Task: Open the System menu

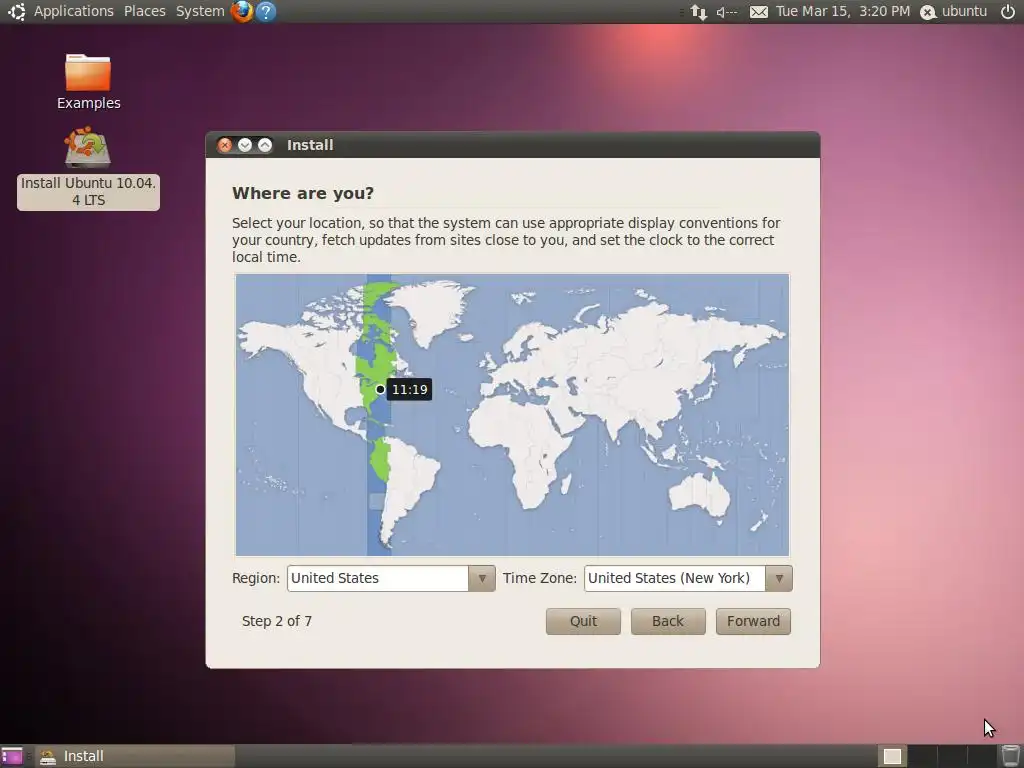Action: point(200,11)
